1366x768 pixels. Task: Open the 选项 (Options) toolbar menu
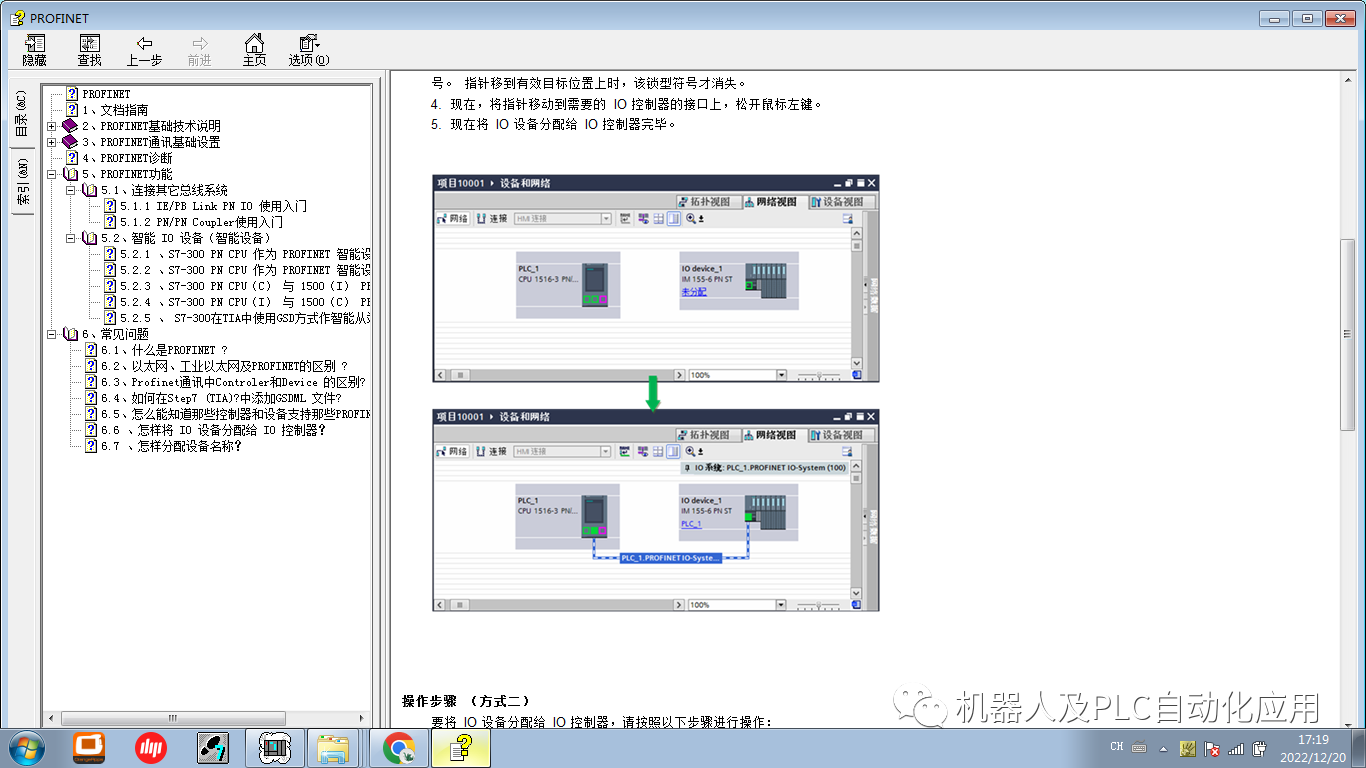tap(309, 50)
